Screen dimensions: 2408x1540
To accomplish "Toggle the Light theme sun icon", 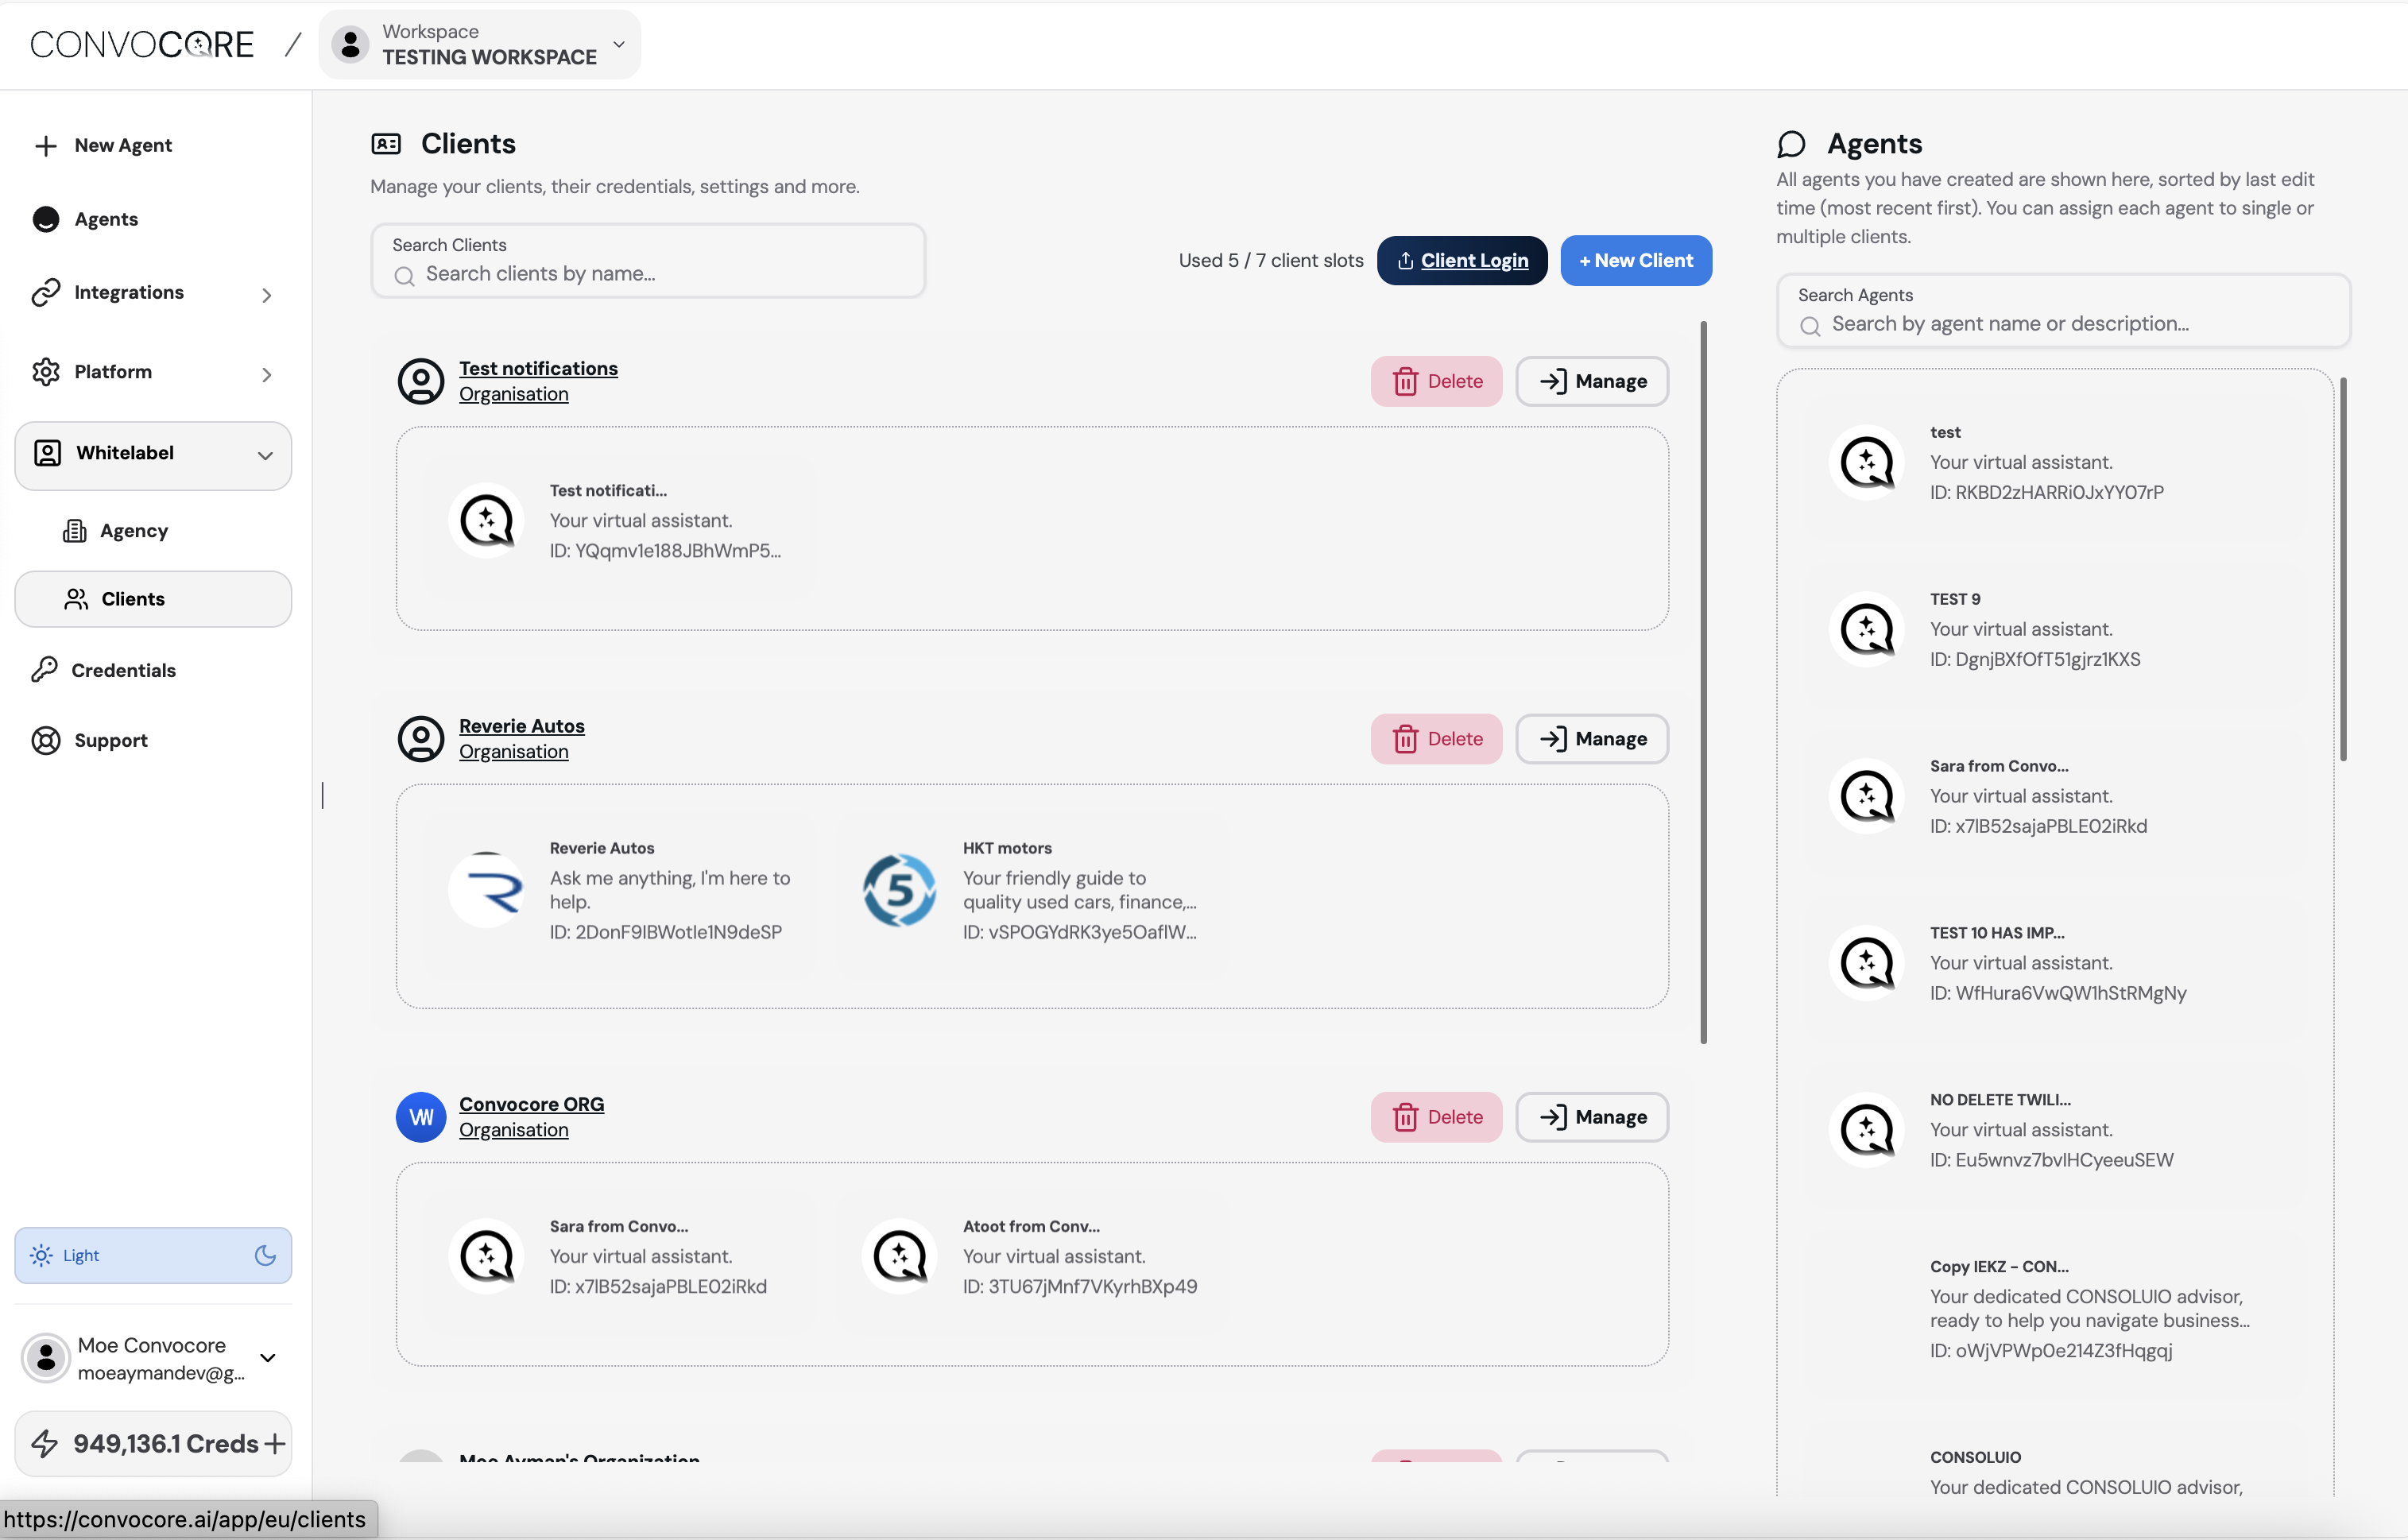I will (41, 1255).
